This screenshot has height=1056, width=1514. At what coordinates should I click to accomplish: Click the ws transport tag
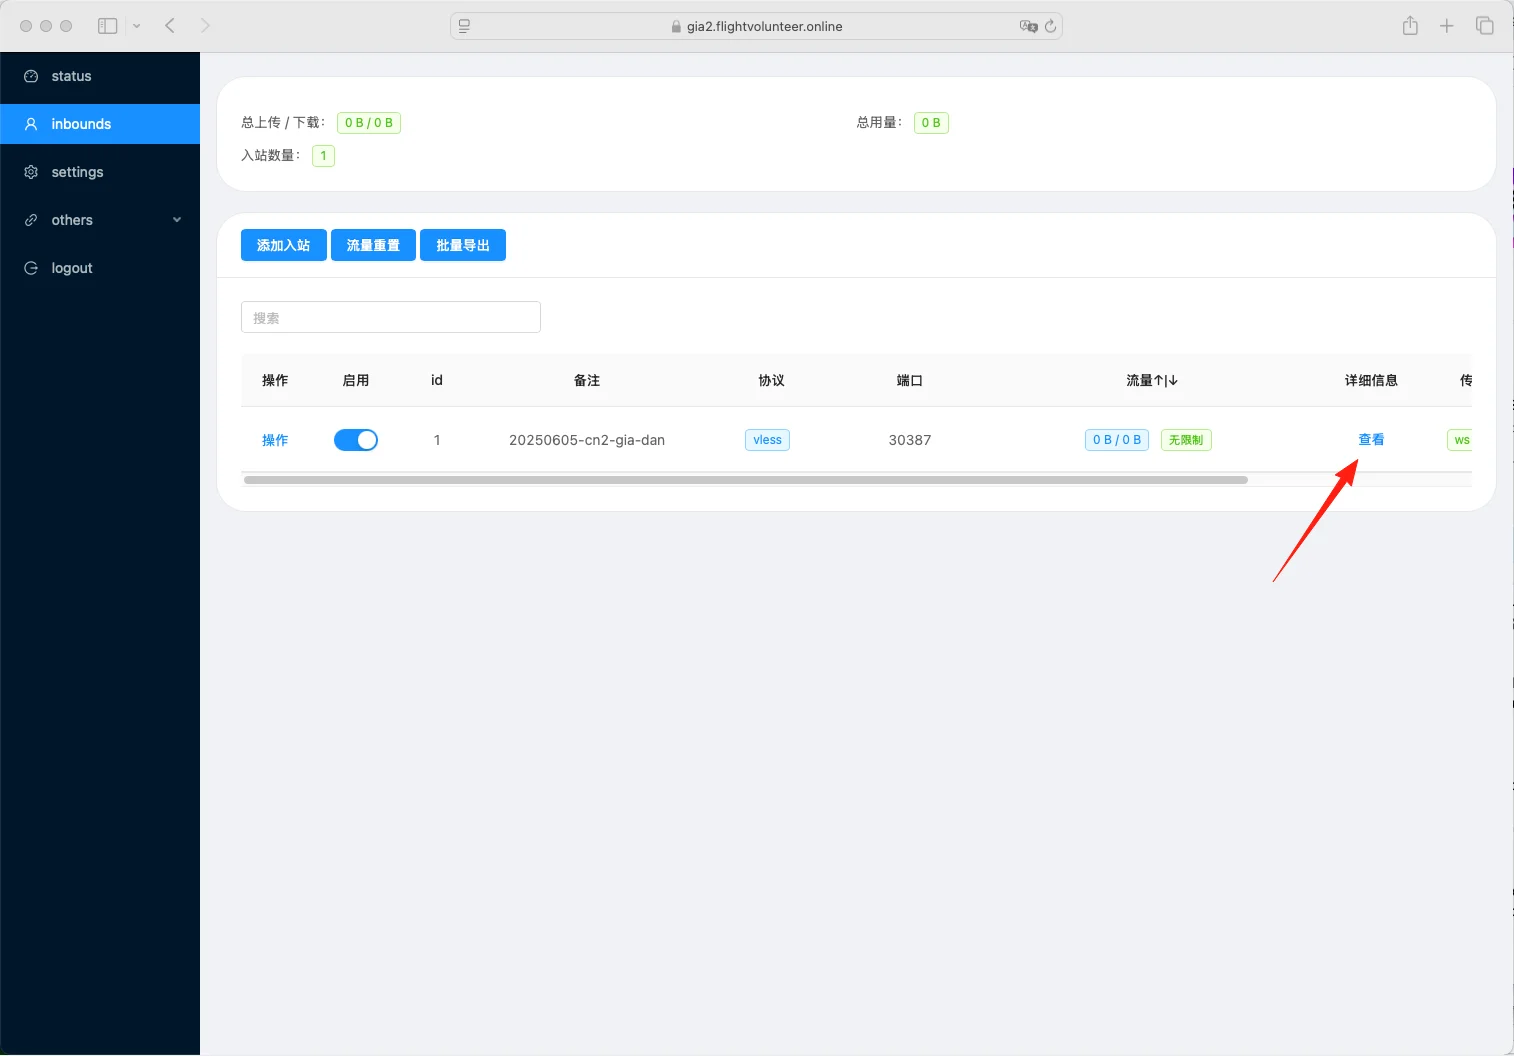pos(1460,440)
